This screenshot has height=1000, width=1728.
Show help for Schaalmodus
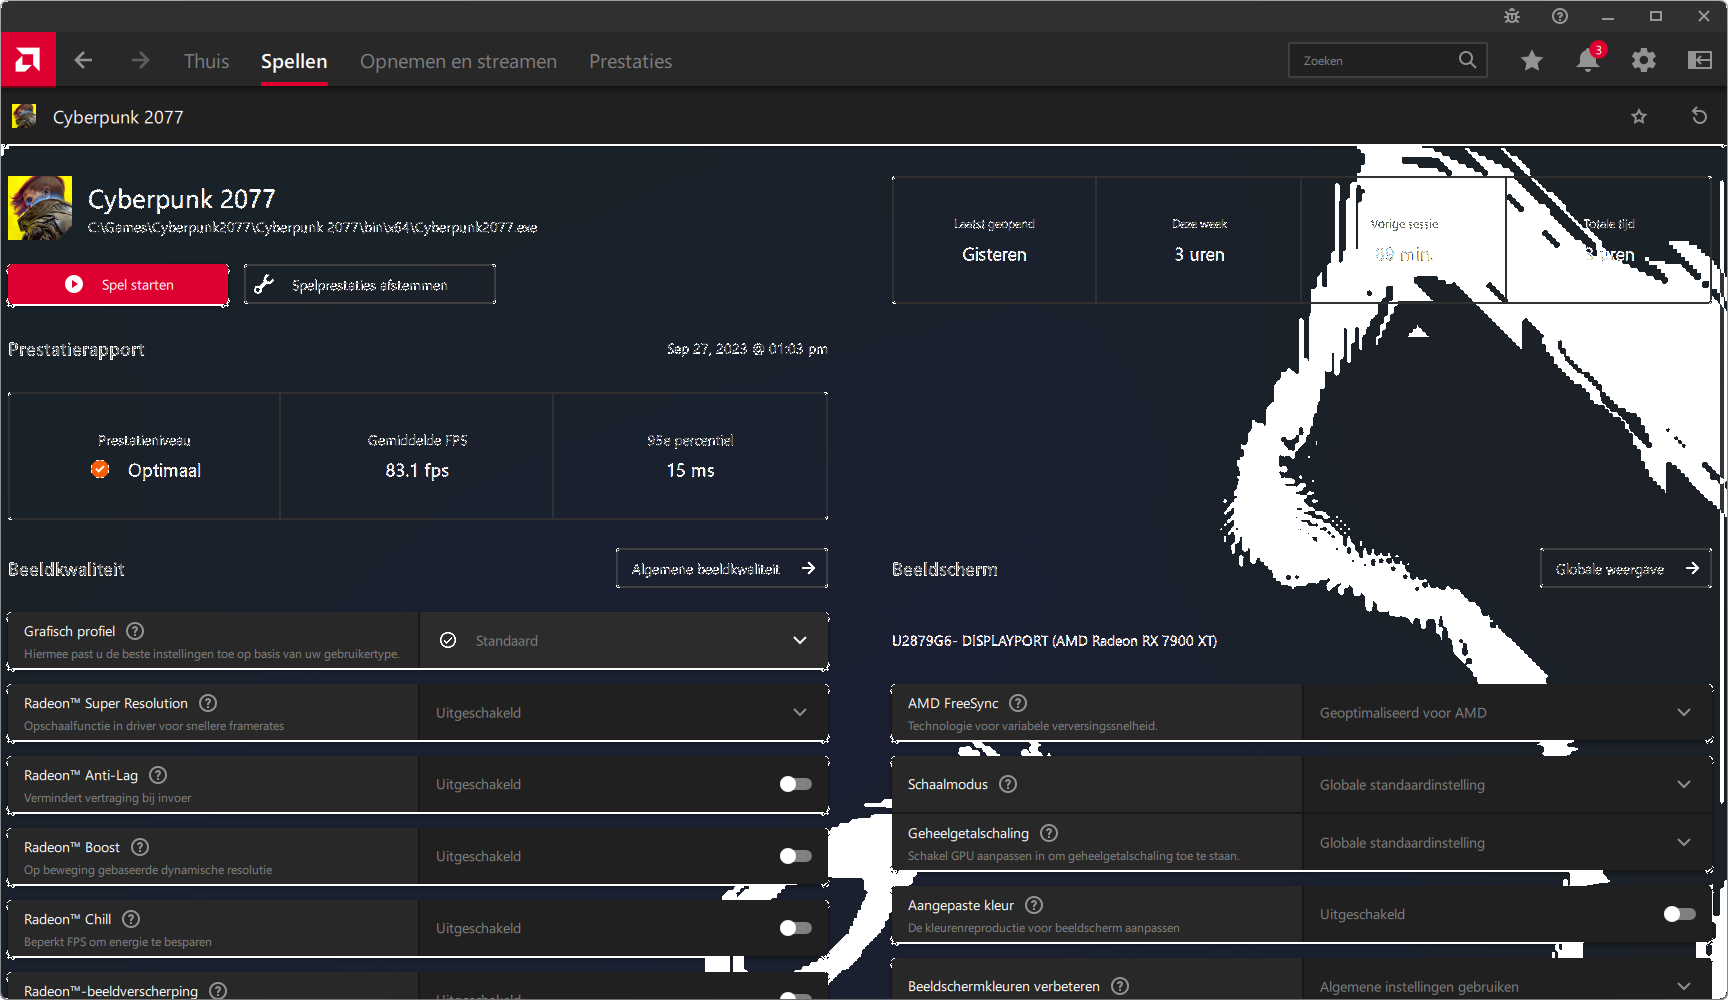(1008, 784)
